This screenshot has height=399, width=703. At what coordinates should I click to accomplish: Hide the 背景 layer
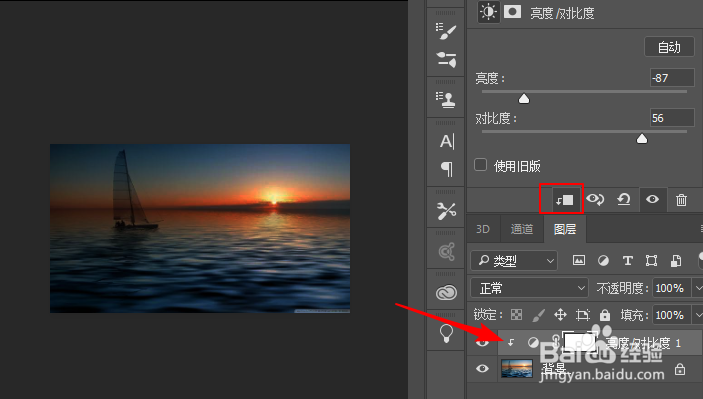point(482,369)
